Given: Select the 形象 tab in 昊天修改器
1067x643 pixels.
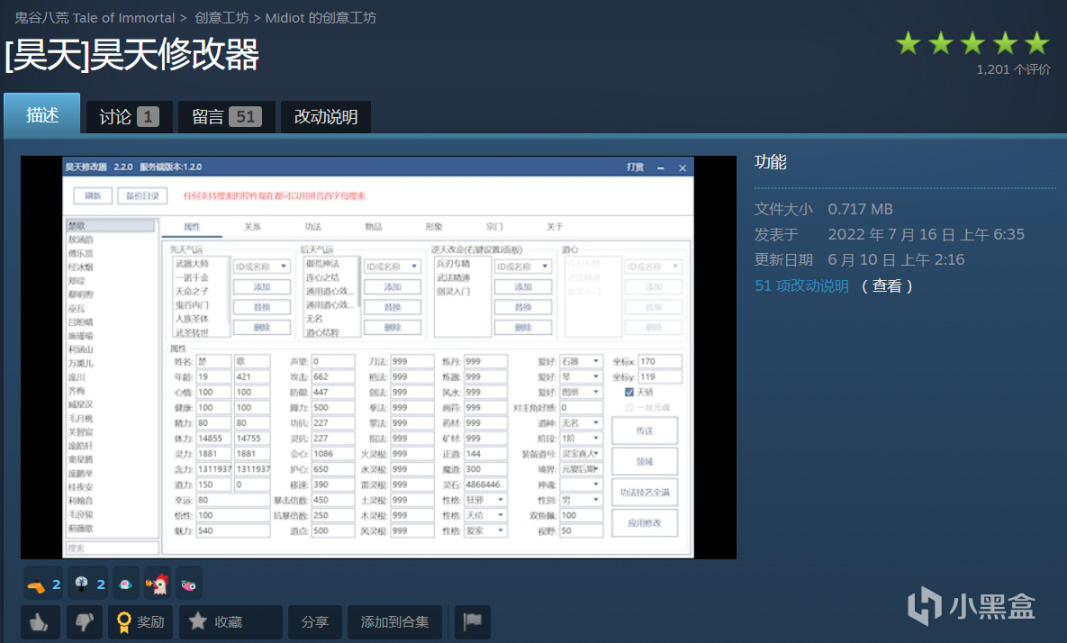Looking at the screenshot, I should (x=434, y=227).
